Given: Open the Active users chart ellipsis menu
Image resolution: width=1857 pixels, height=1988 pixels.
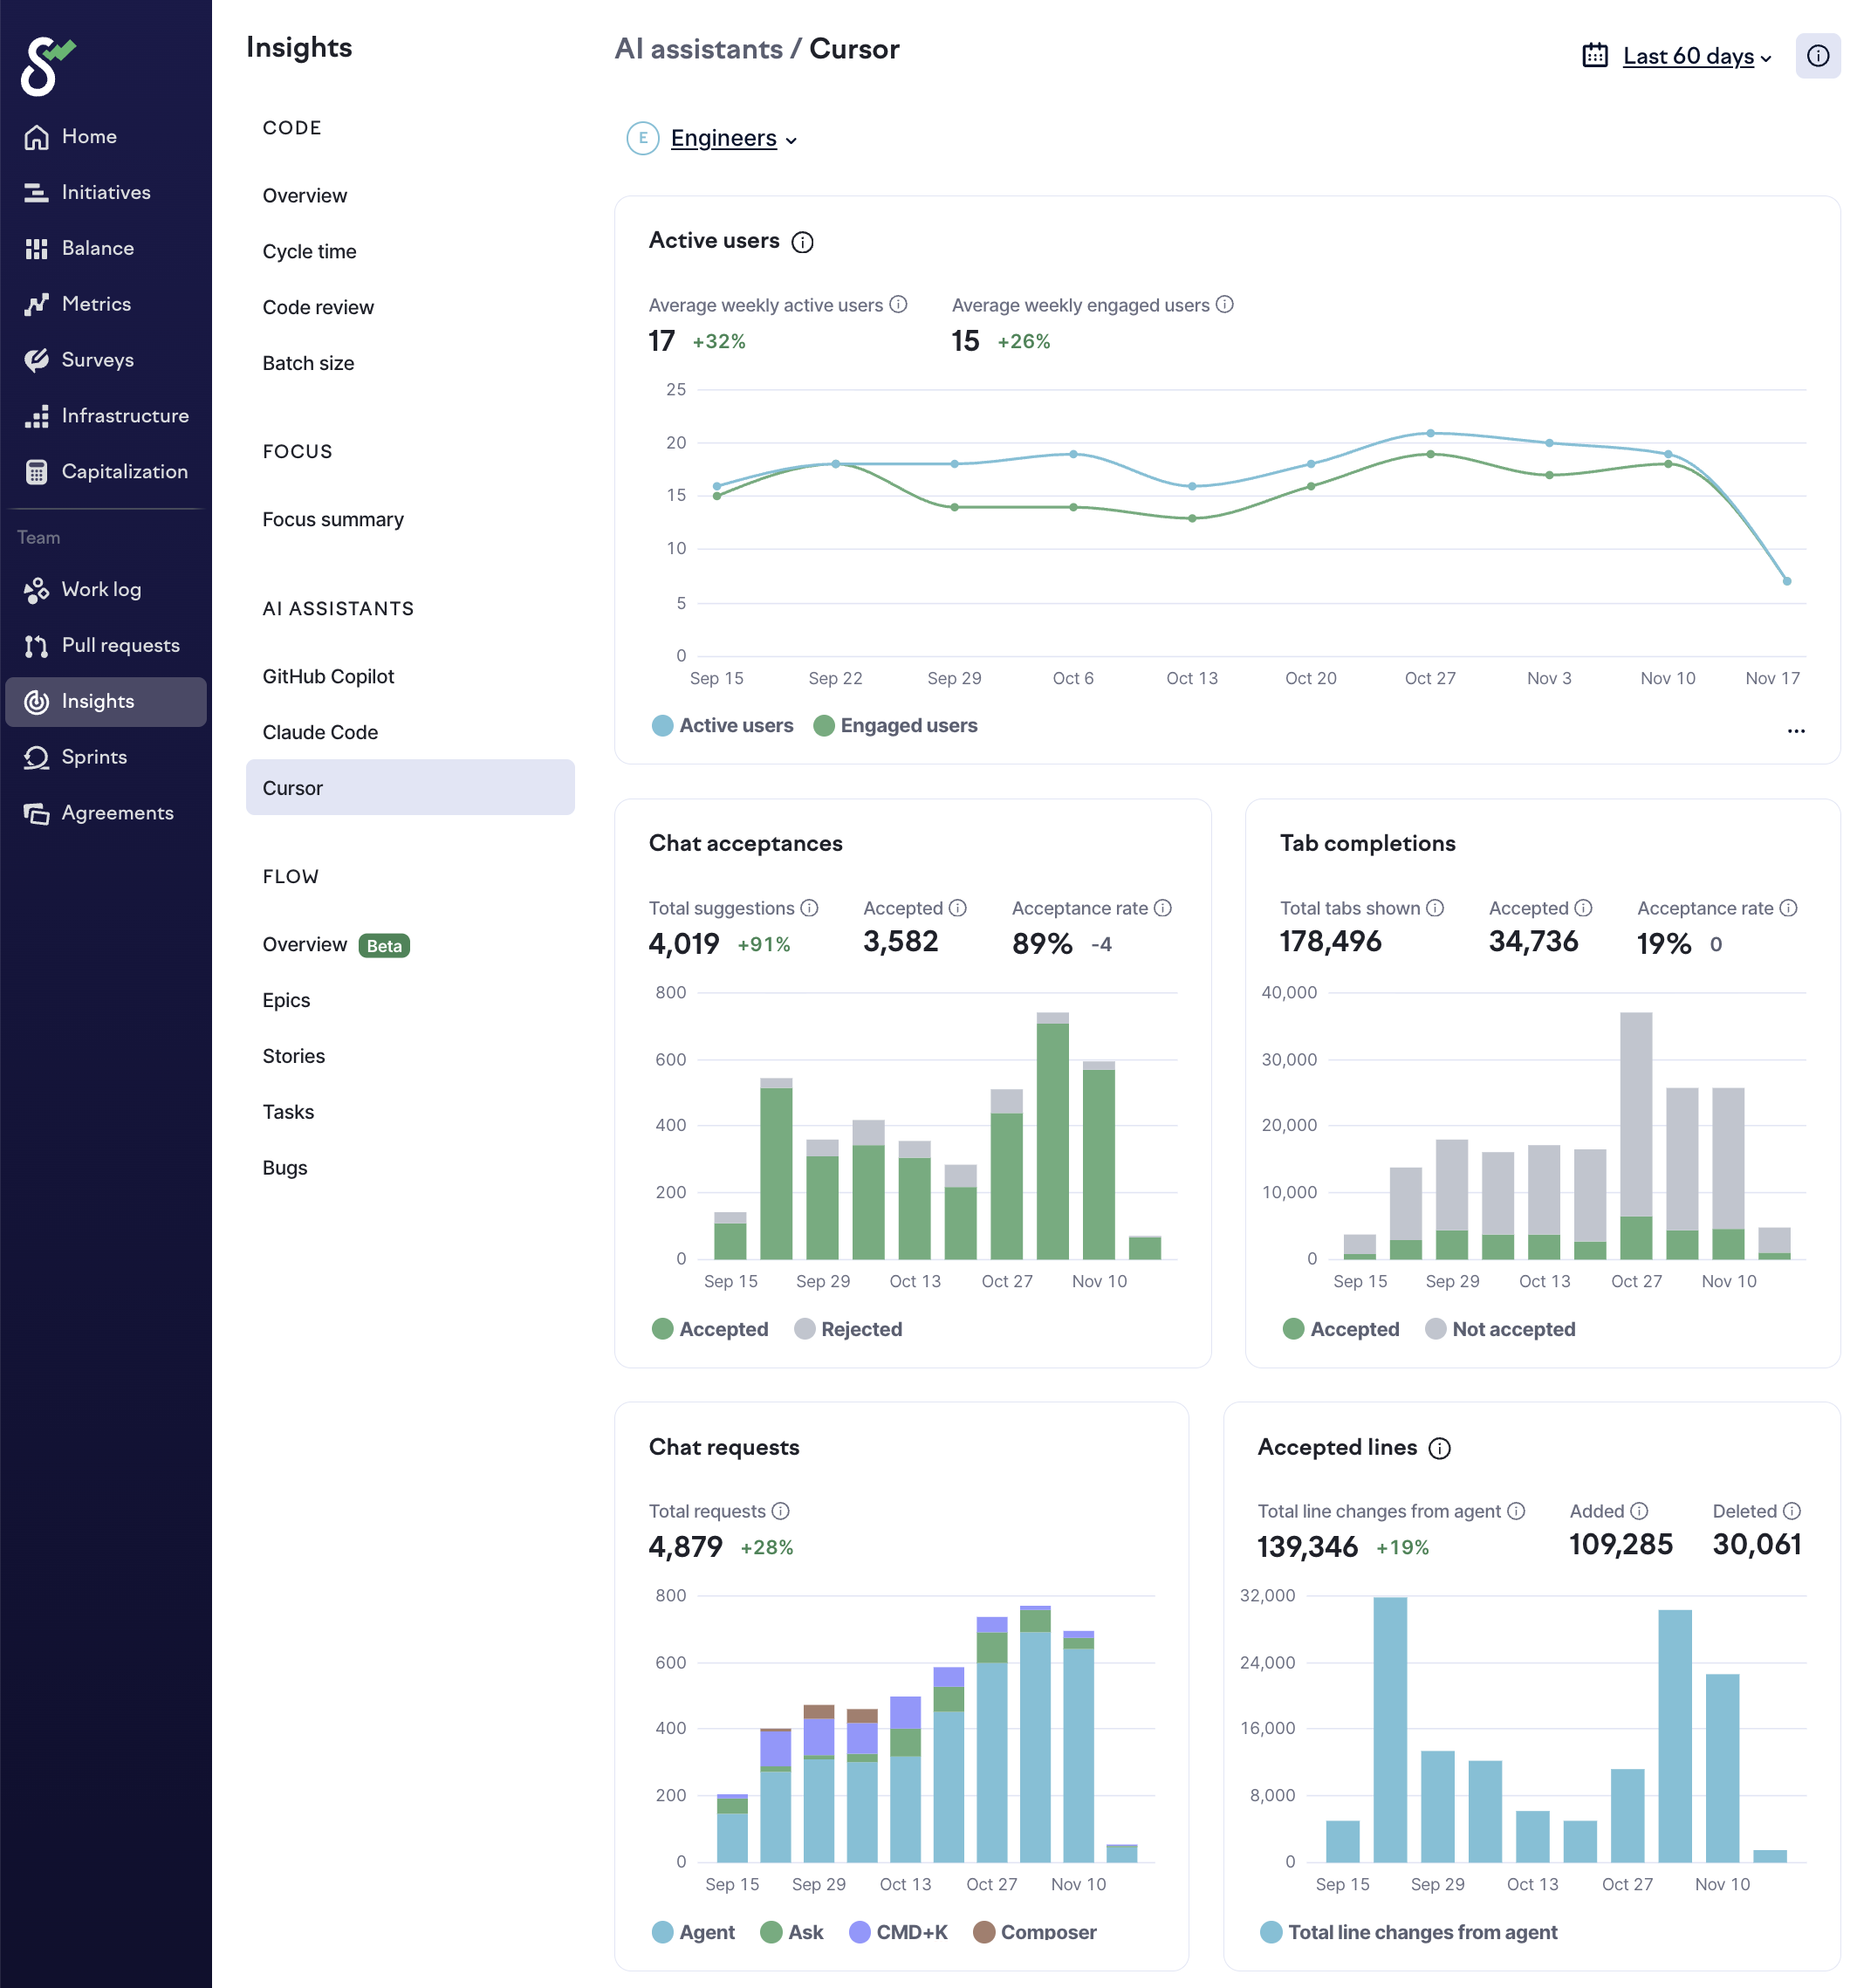Looking at the screenshot, I should 1795,731.
